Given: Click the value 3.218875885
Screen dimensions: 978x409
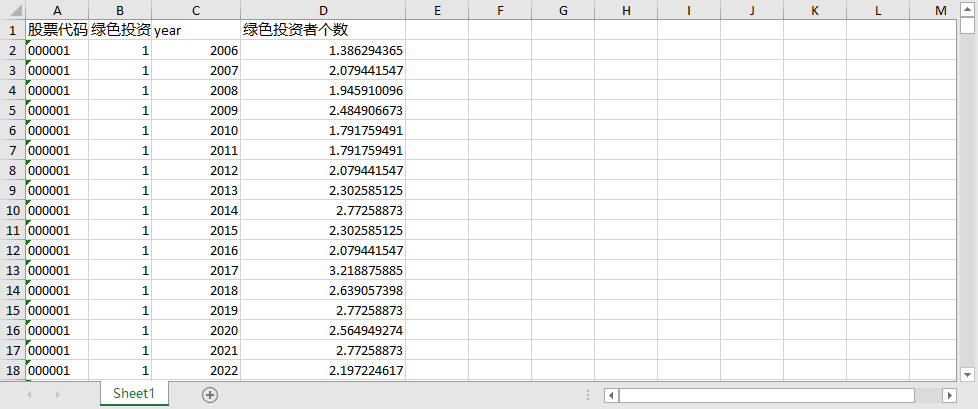Looking at the screenshot, I should point(323,271).
